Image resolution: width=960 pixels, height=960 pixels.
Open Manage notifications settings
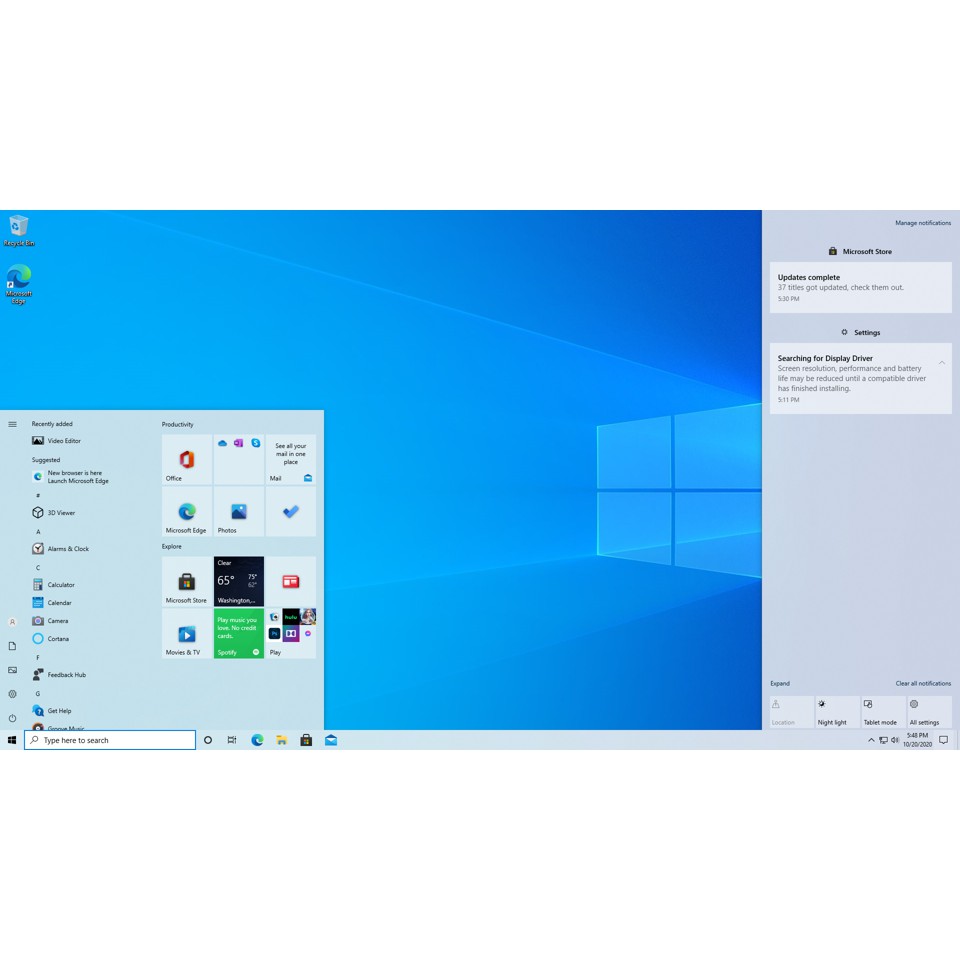[922, 222]
